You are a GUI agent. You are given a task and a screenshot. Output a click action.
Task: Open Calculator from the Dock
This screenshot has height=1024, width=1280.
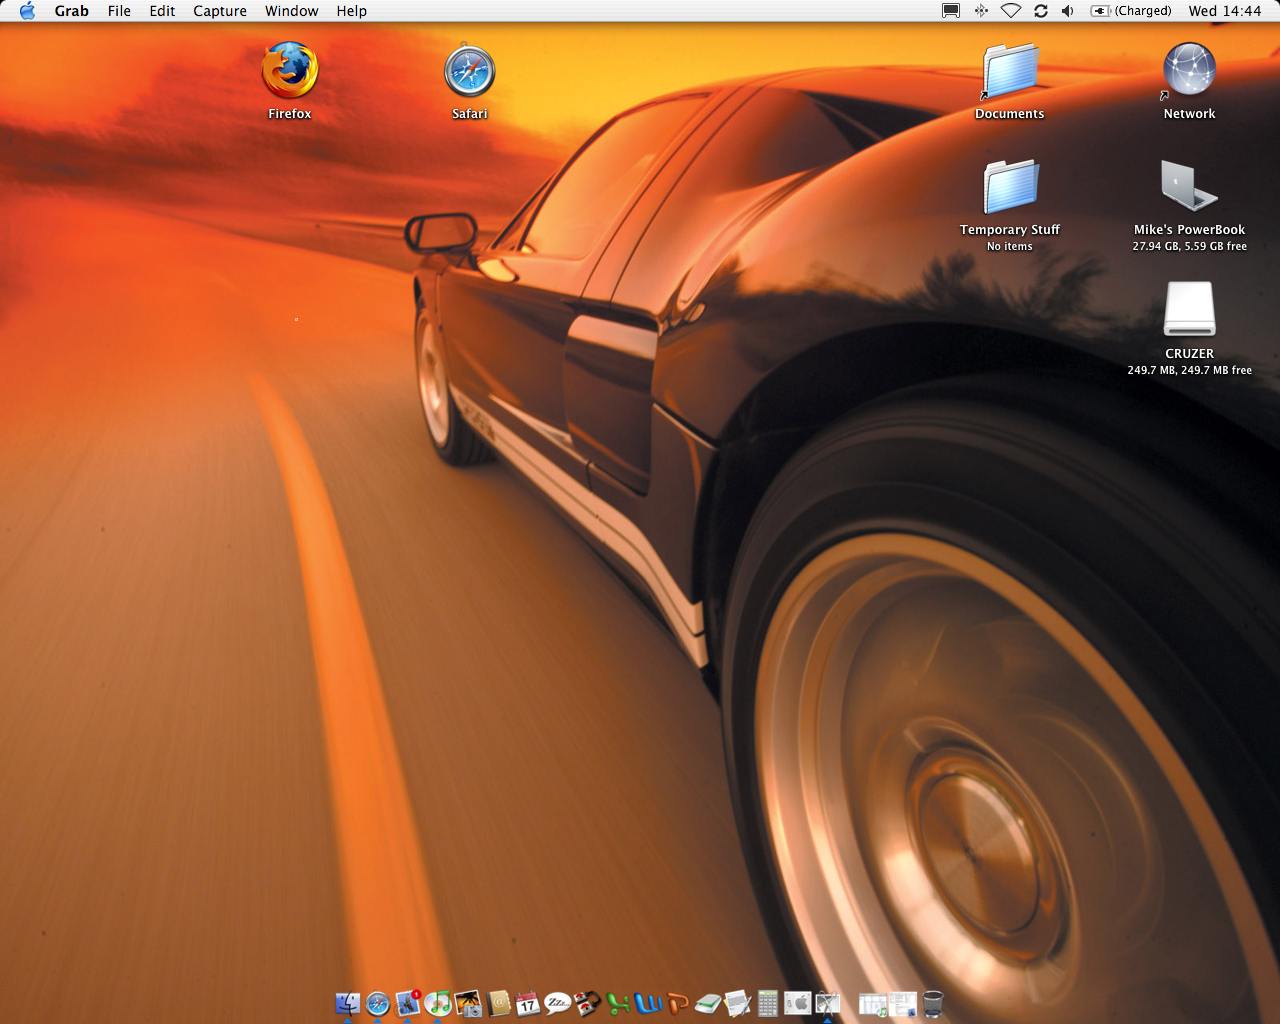point(767,1003)
